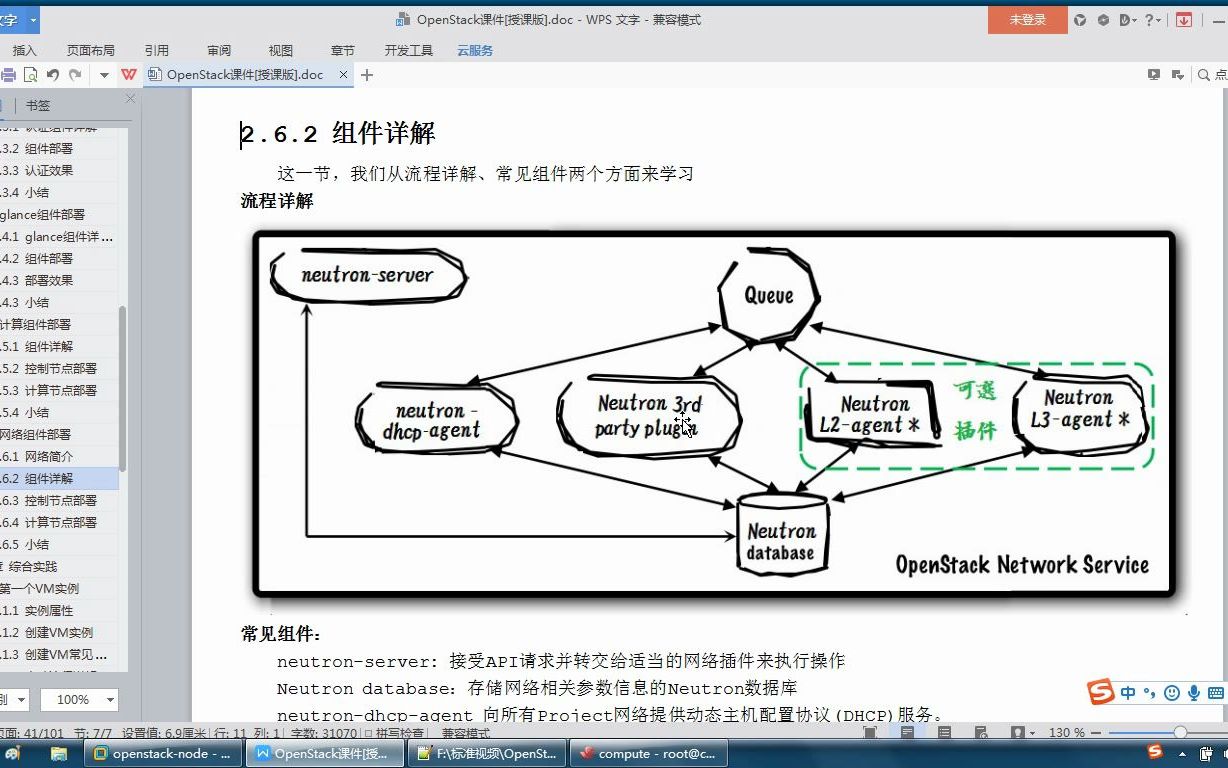The height and width of the screenshot is (768, 1228).
Task: Click 字数: 31070 in status bar
Action: pos(323,733)
